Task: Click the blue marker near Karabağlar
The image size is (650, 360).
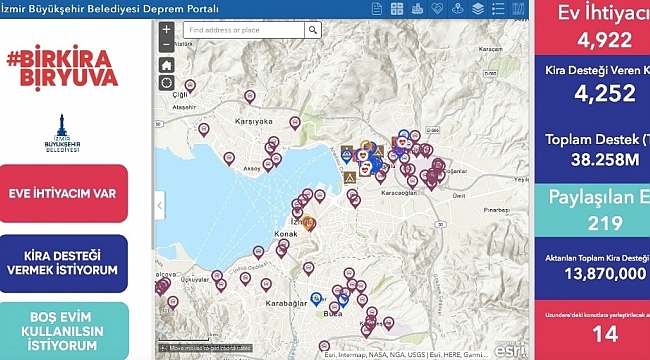Action: click(x=316, y=299)
